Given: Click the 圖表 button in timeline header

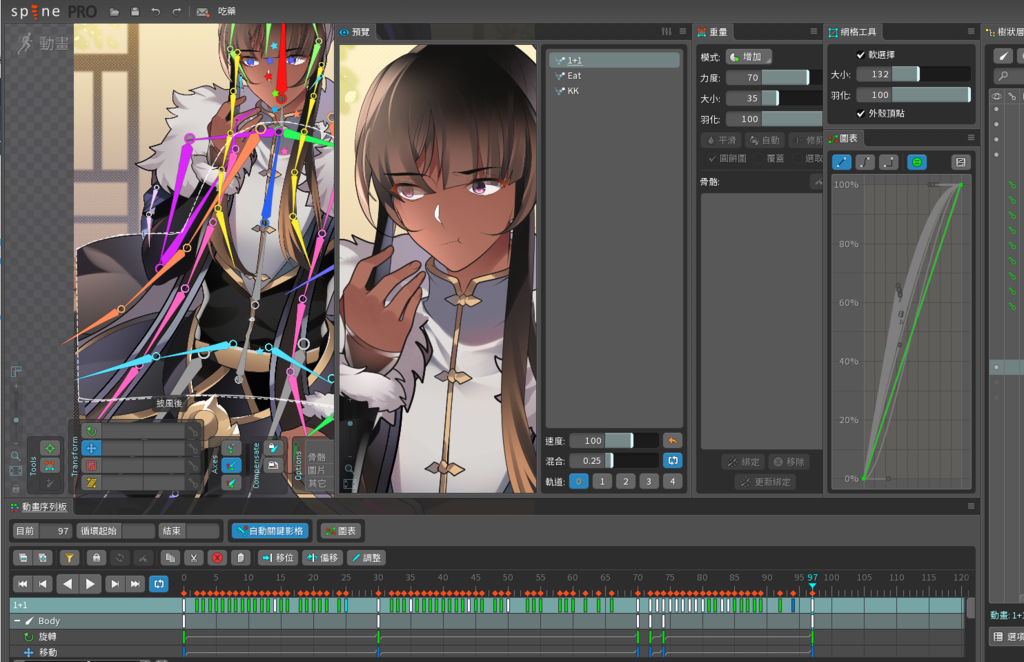Looking at the screenshot, I should [341, 531].
